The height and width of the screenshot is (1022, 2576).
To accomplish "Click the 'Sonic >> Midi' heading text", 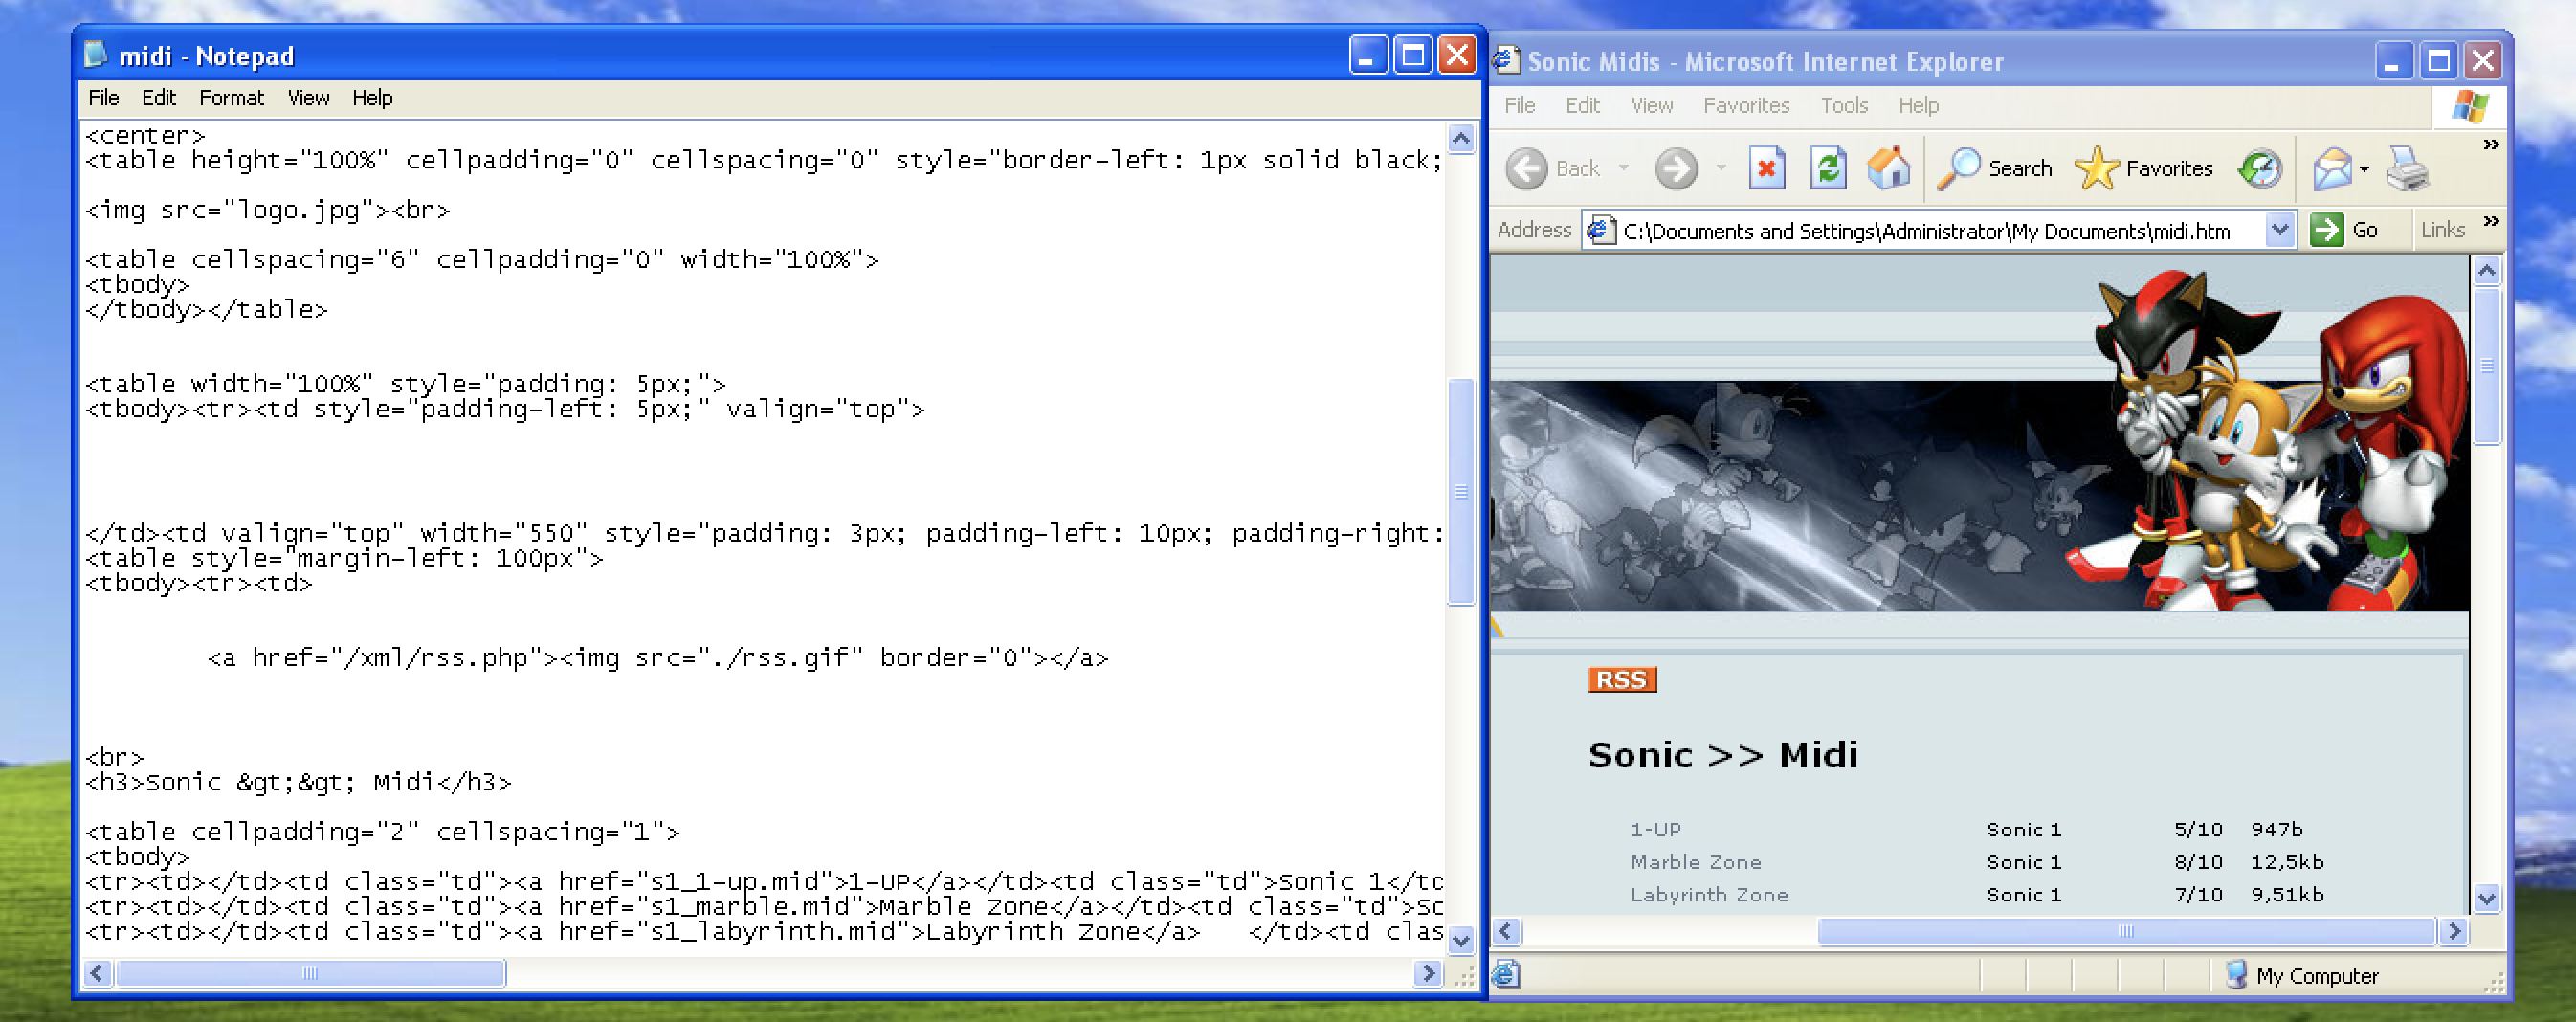I will [1723, 755].
